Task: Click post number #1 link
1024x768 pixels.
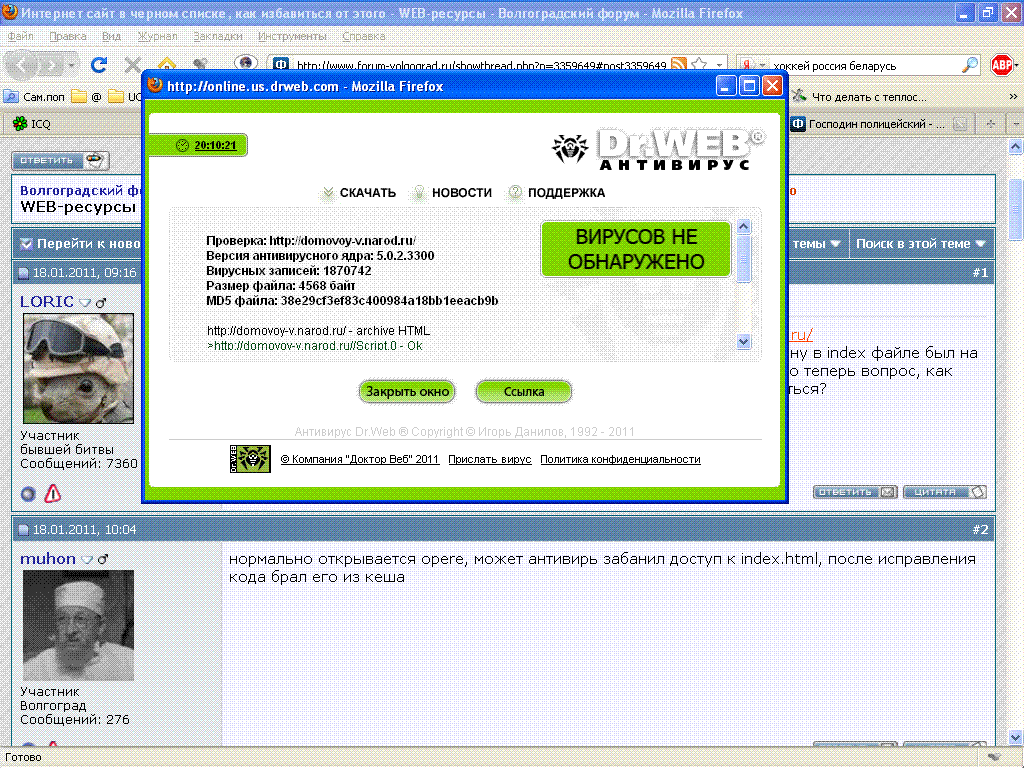Action: pyautogui.click(x=980, y=272)
